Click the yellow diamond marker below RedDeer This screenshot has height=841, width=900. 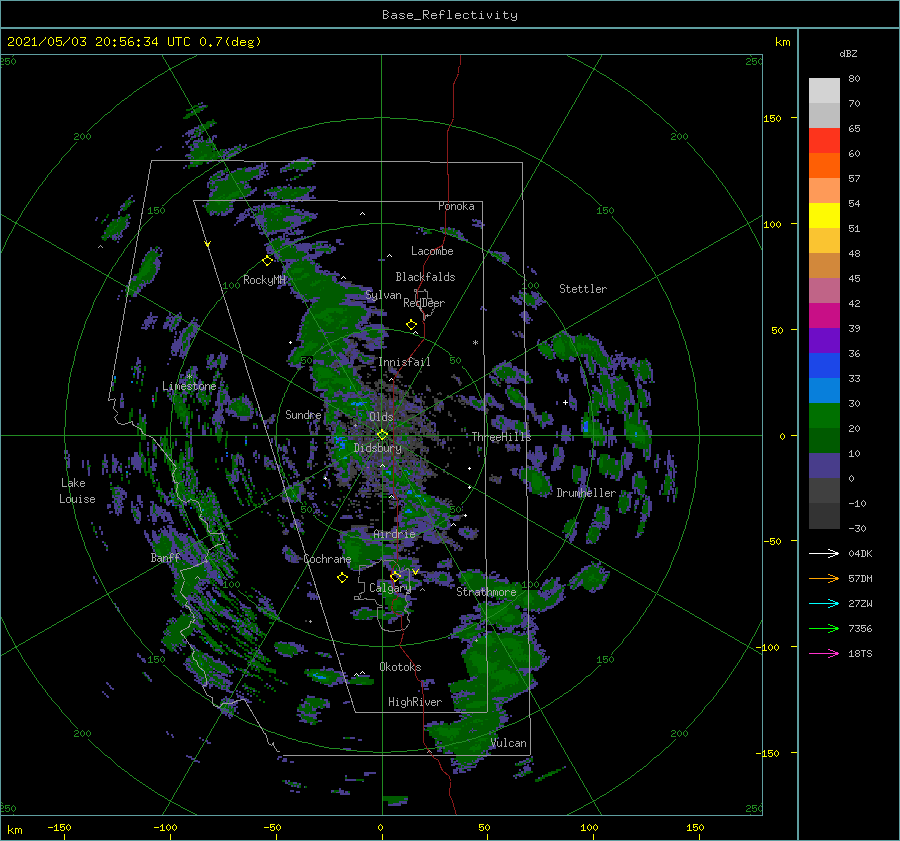(x=411, y=325)
